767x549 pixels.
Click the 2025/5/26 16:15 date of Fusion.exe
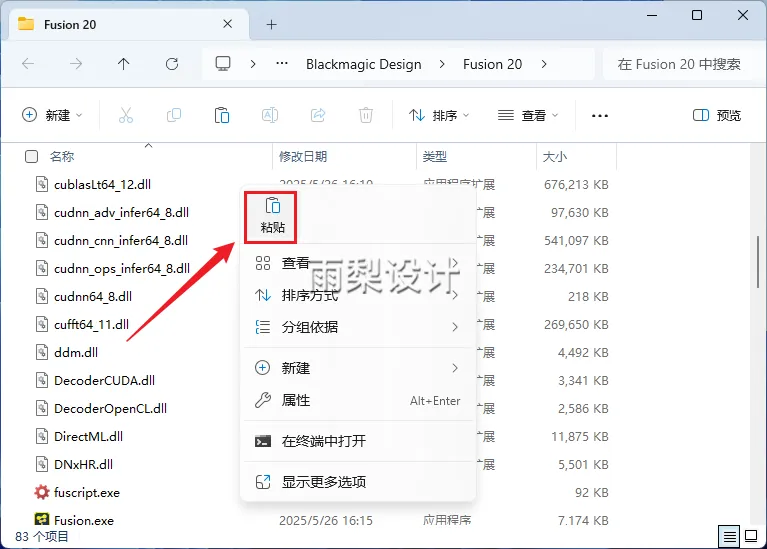[326, 520]
